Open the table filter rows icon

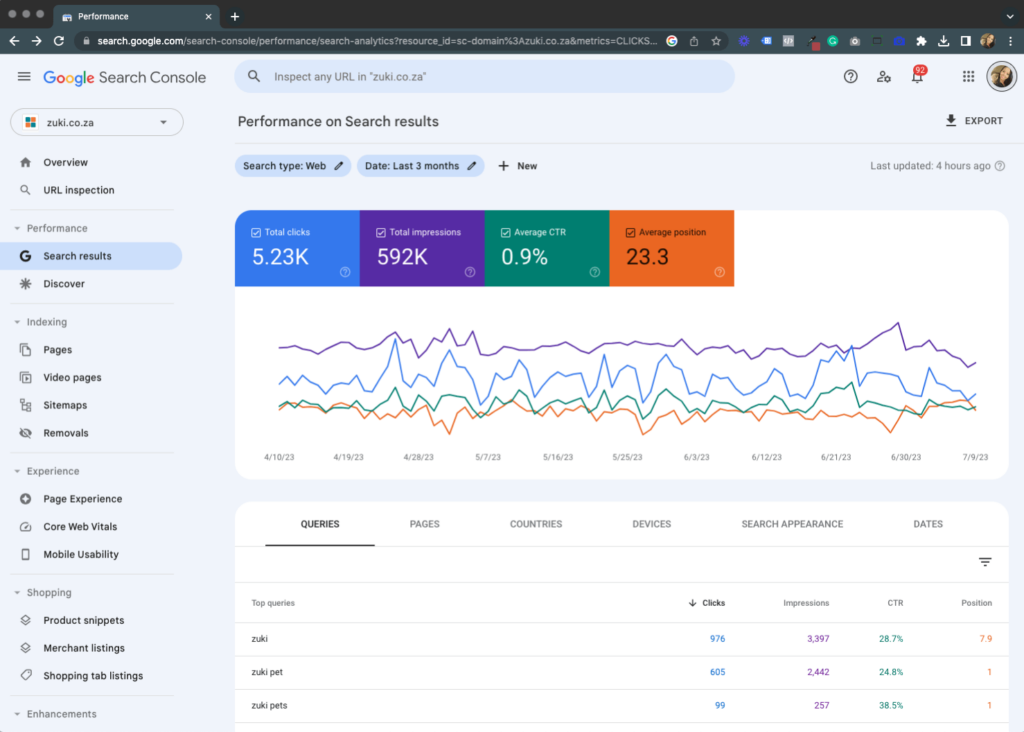985,562
